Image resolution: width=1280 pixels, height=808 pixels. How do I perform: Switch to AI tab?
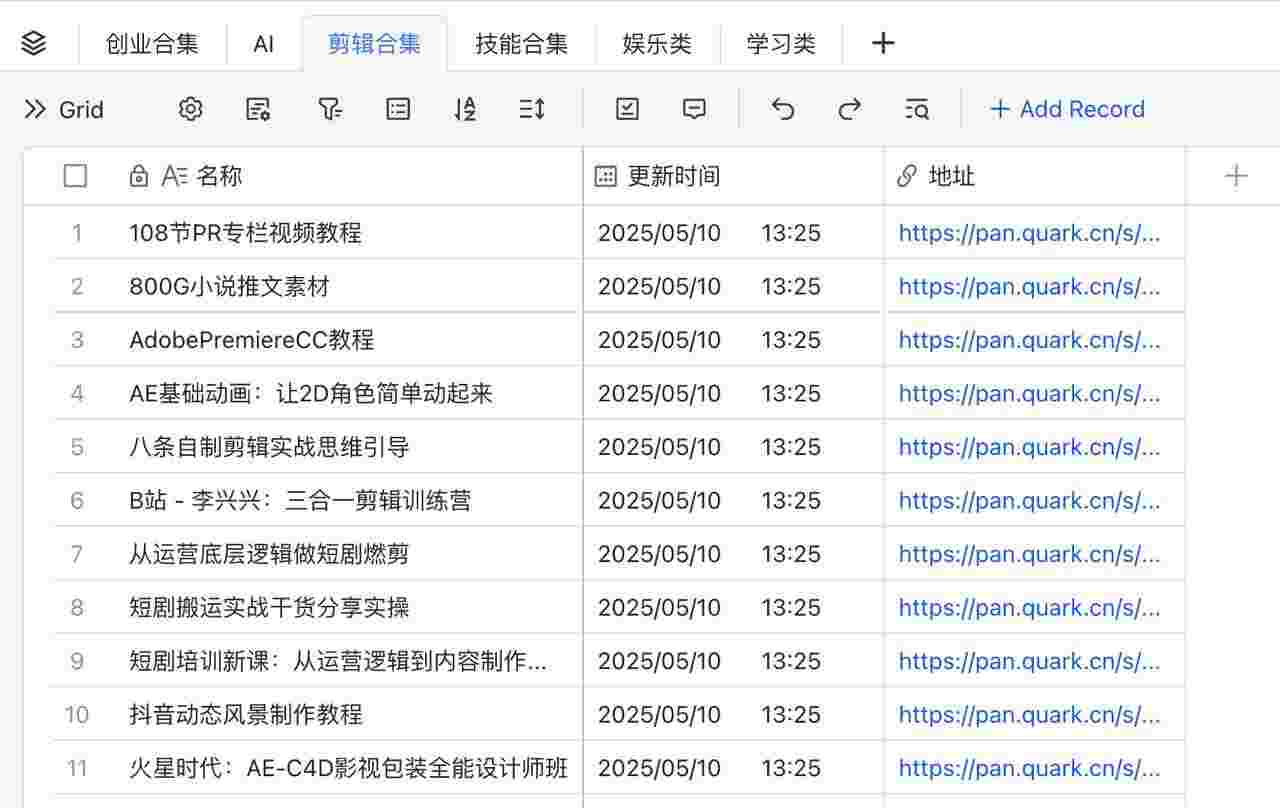[x=264, y=43]
